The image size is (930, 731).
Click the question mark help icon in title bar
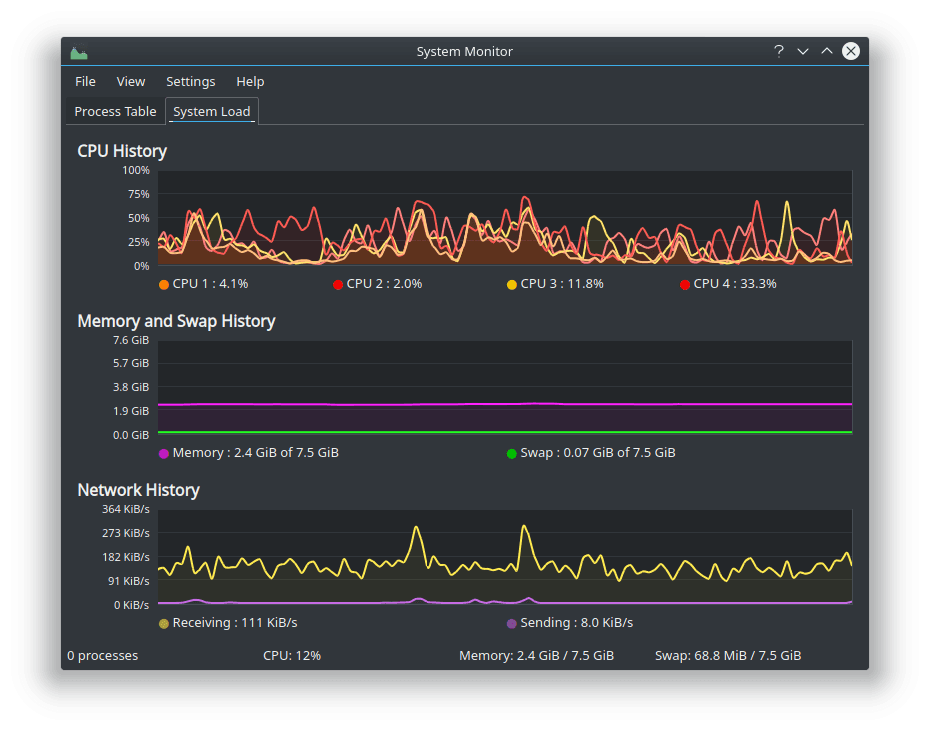779,51
